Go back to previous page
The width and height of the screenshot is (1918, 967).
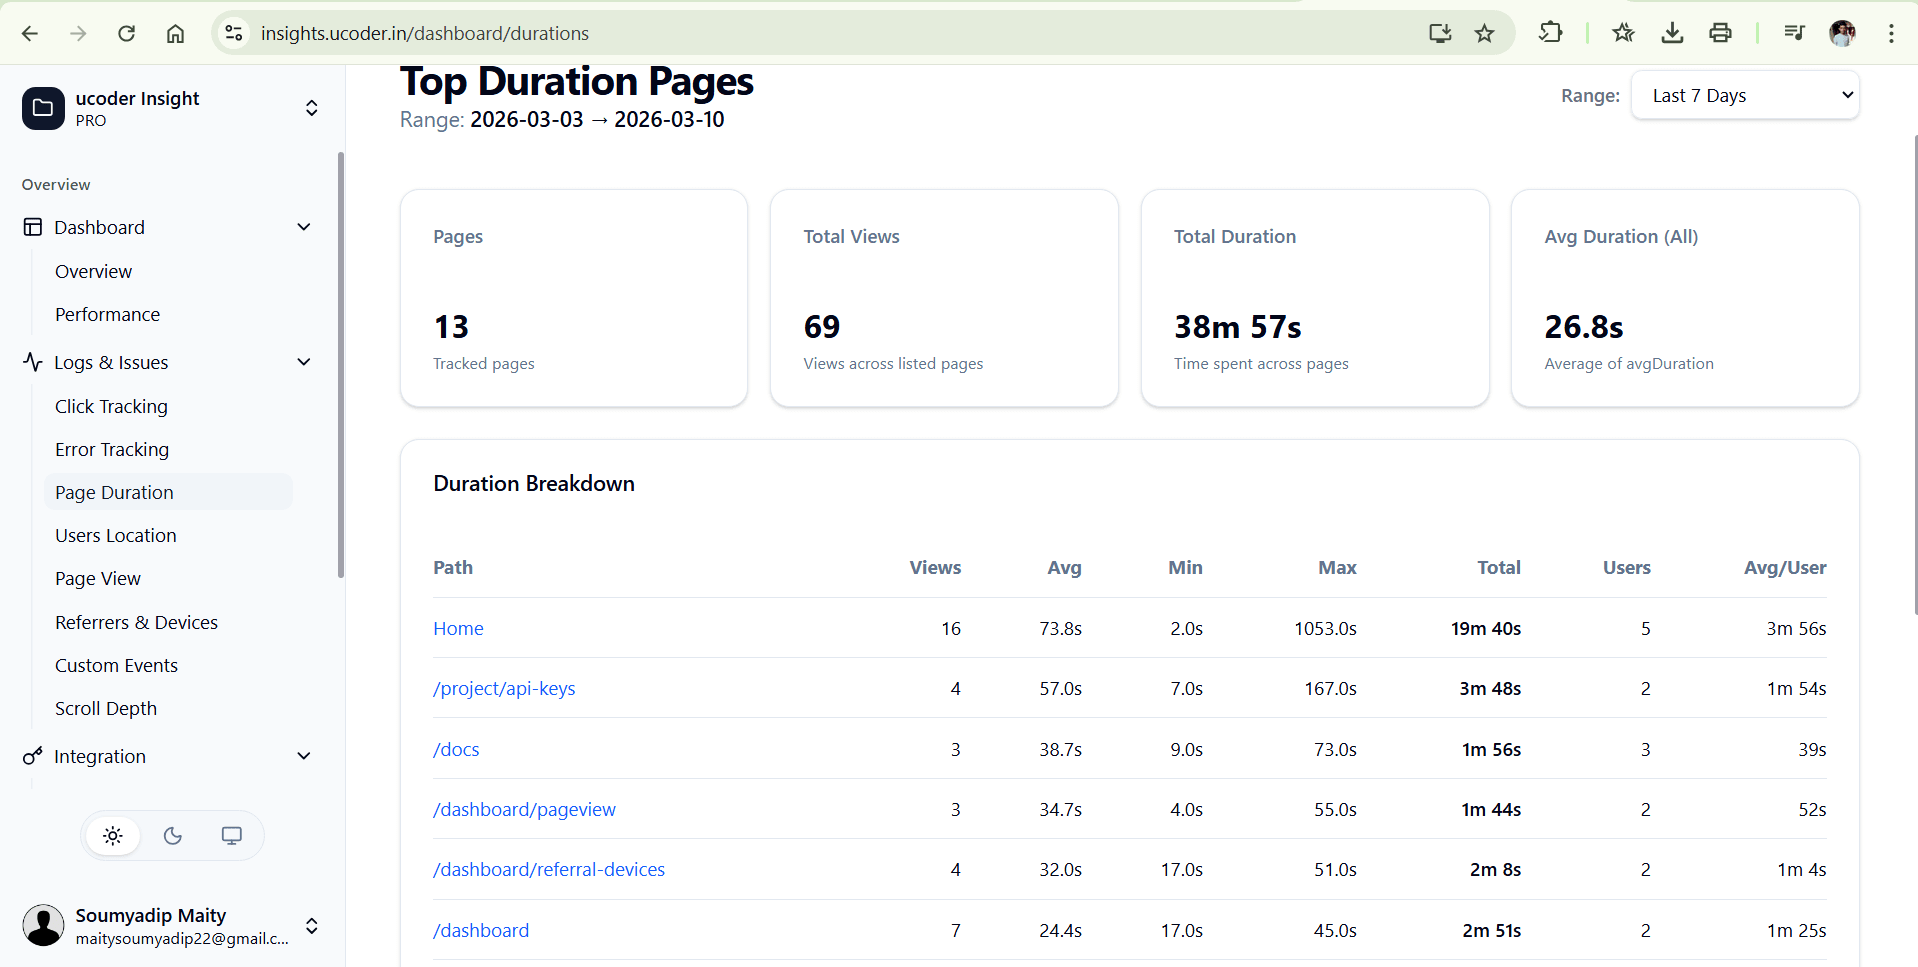[x=30, y=33]
